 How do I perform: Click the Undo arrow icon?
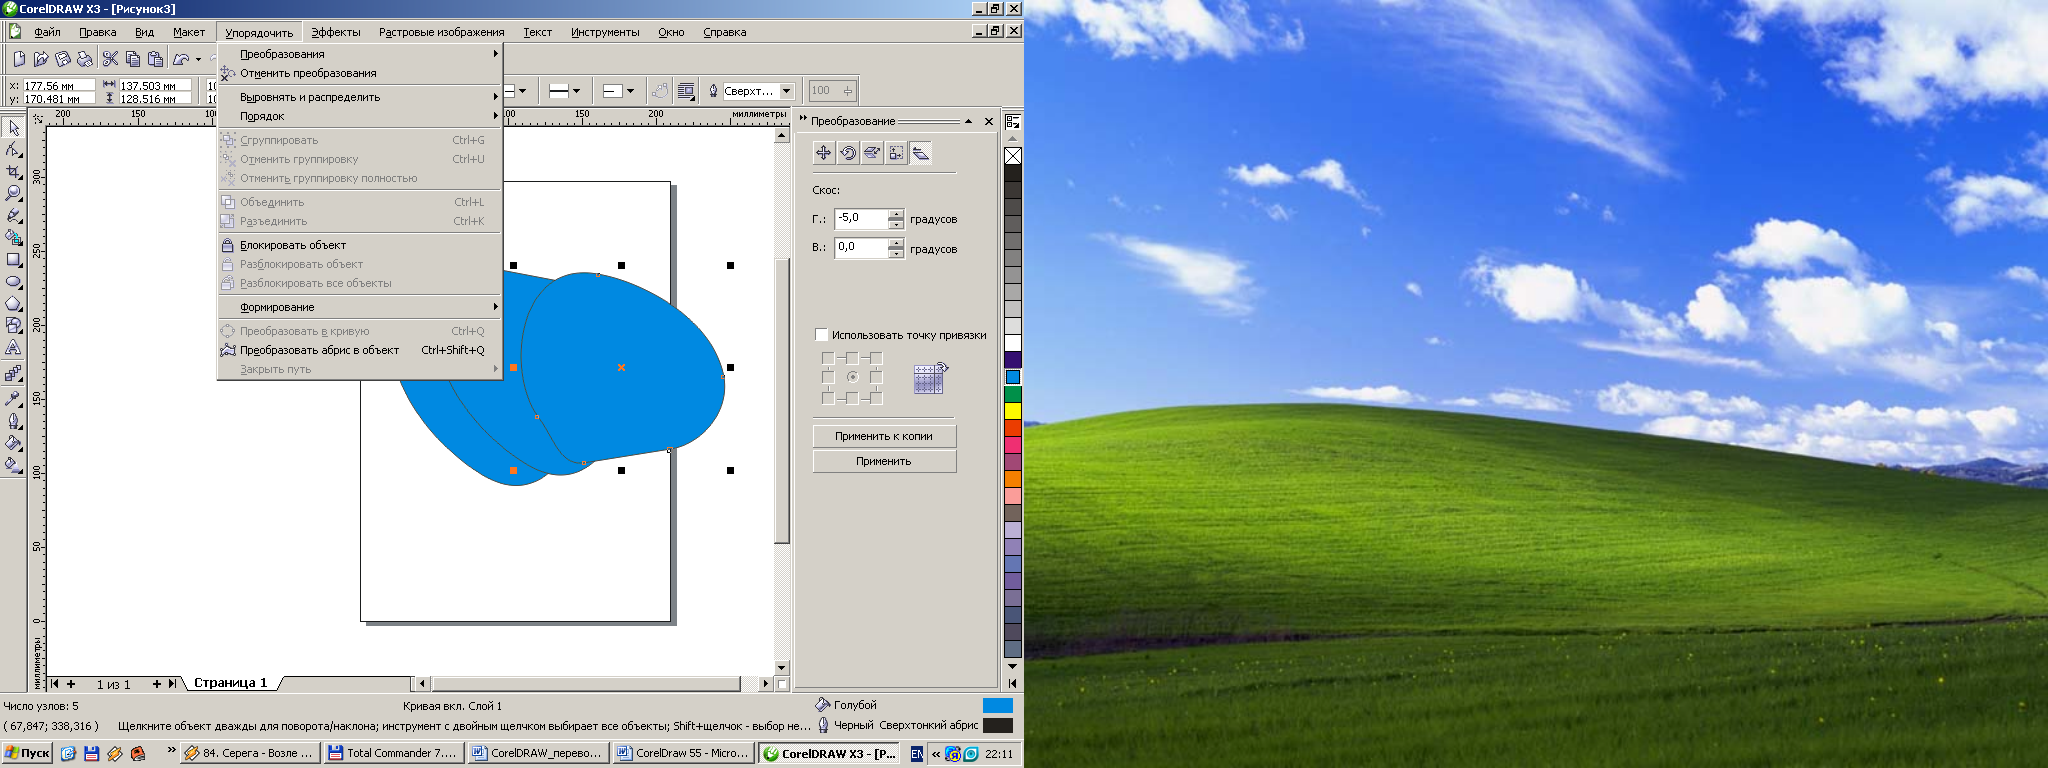click(x=181, y=59)
